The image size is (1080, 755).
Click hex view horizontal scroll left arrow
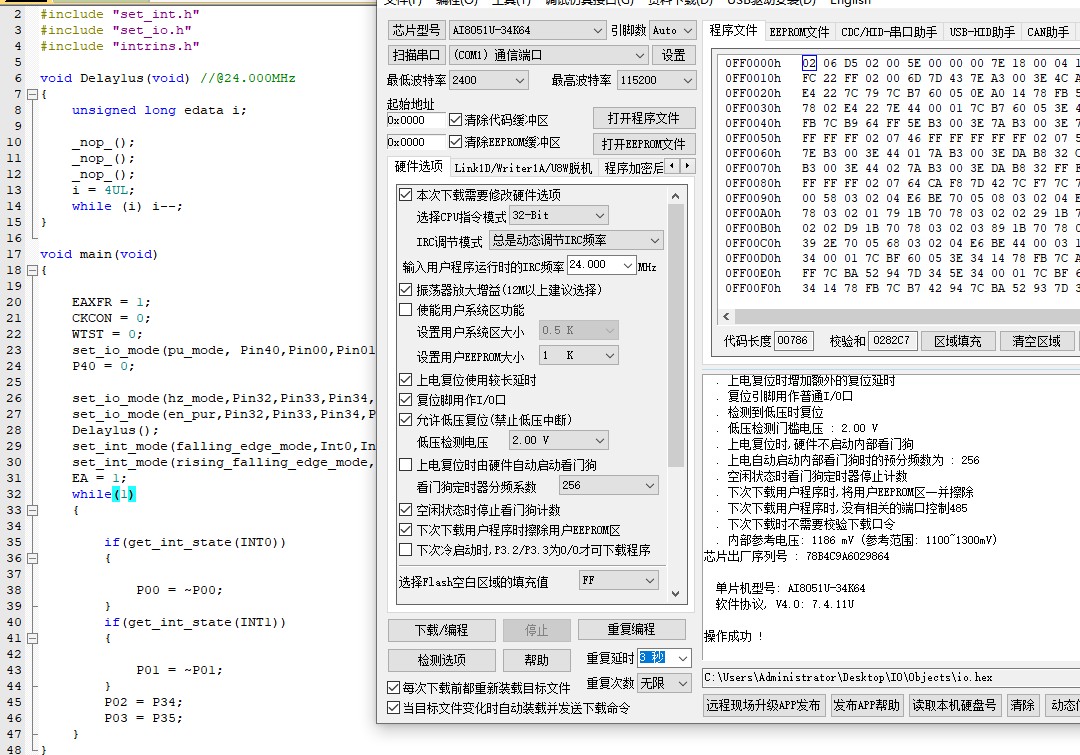click(726, 316)
